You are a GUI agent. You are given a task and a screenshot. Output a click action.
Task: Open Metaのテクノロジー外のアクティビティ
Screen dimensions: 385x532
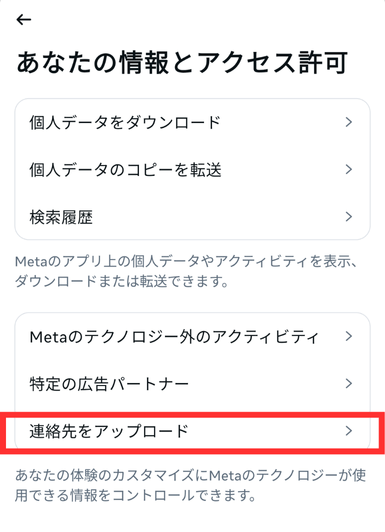pos(192,337)
